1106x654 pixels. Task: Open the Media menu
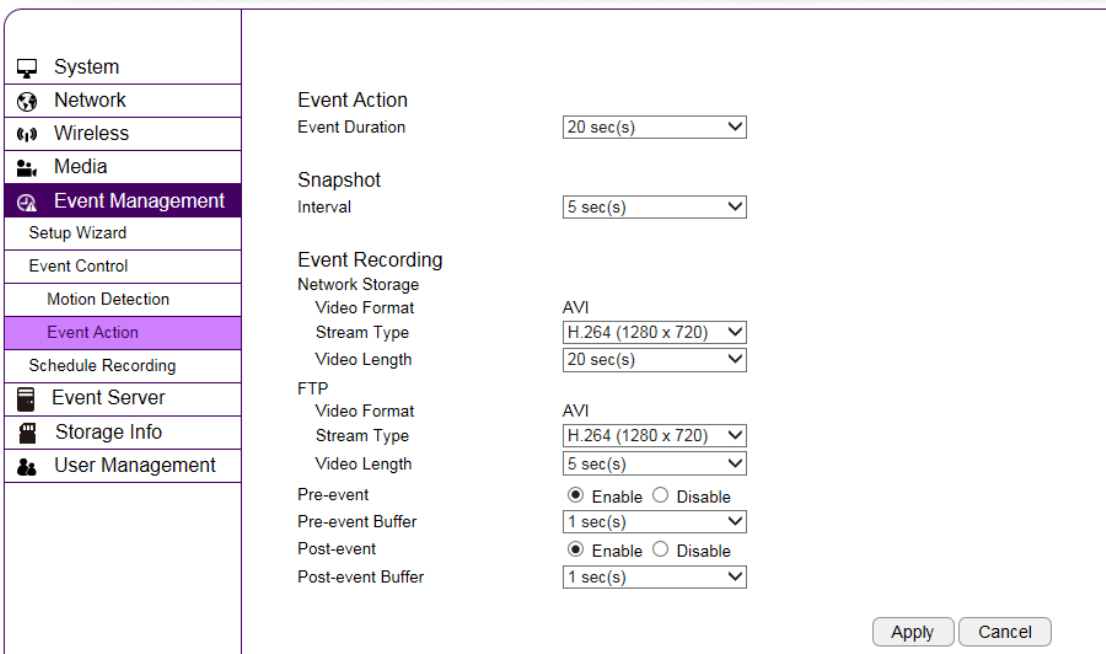pos(123,167)
